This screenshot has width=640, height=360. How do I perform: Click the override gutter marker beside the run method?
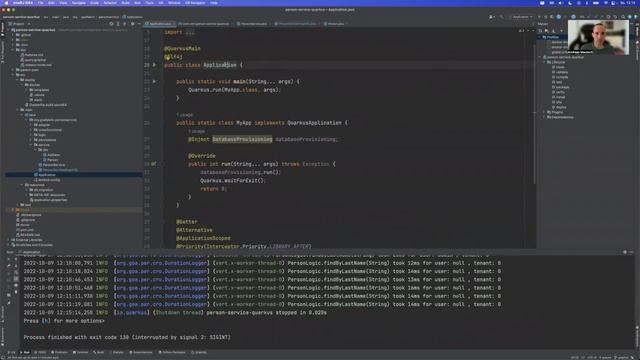click(154, 164)
